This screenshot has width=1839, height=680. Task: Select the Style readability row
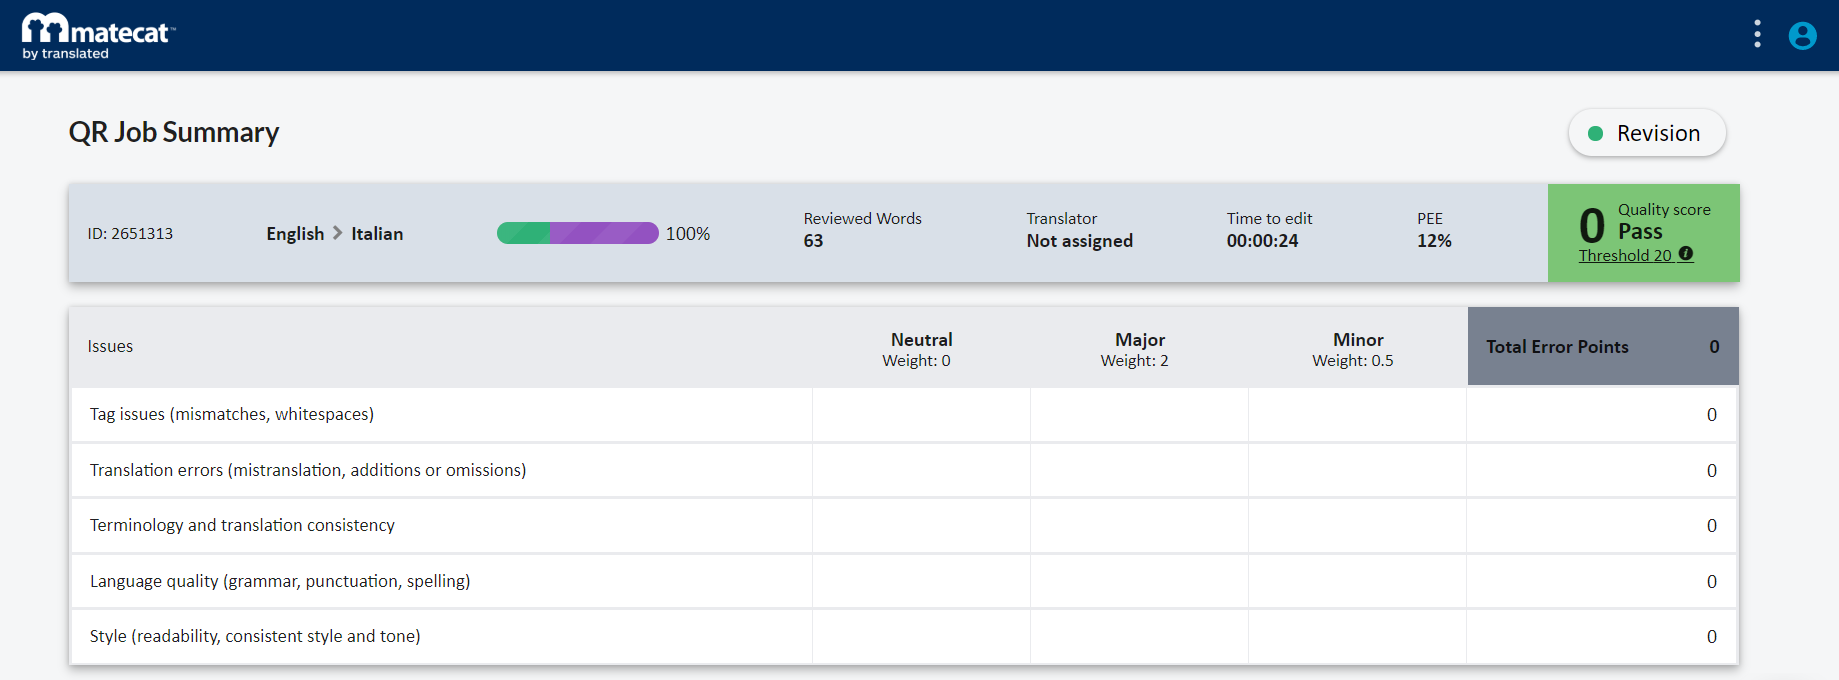tap(255, 636)
